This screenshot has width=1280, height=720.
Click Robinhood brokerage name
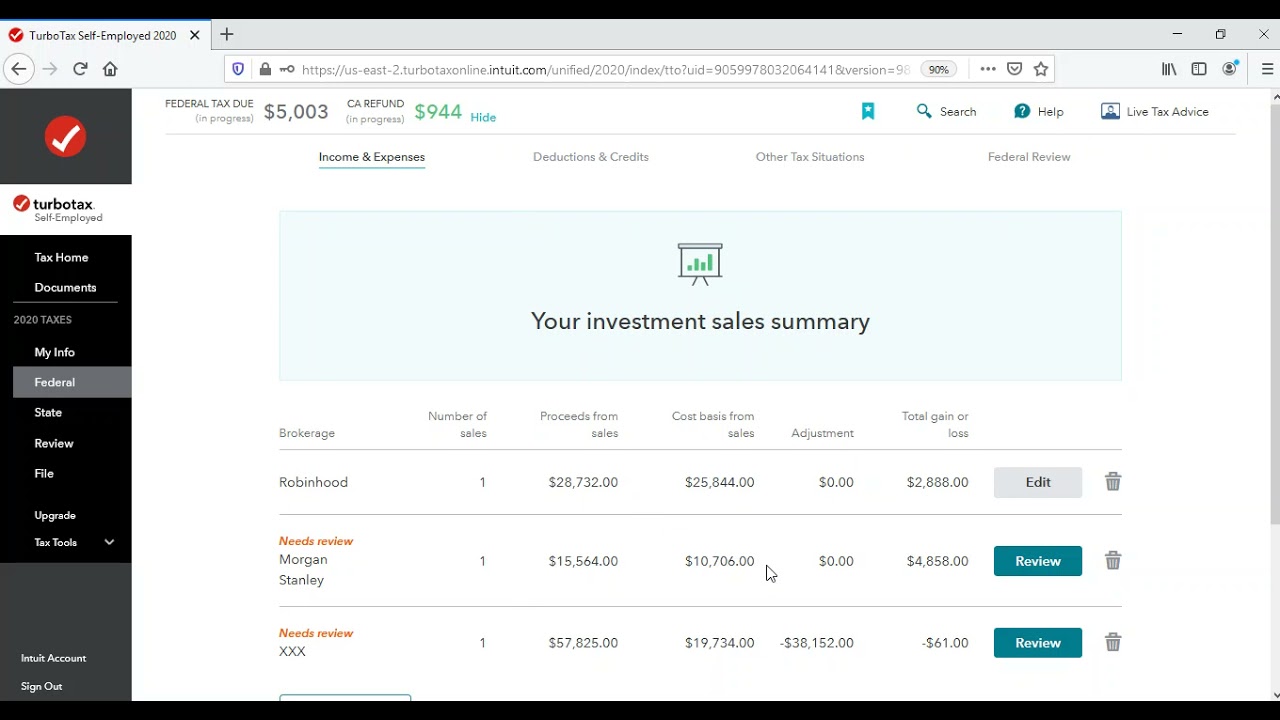coord(313,482)
